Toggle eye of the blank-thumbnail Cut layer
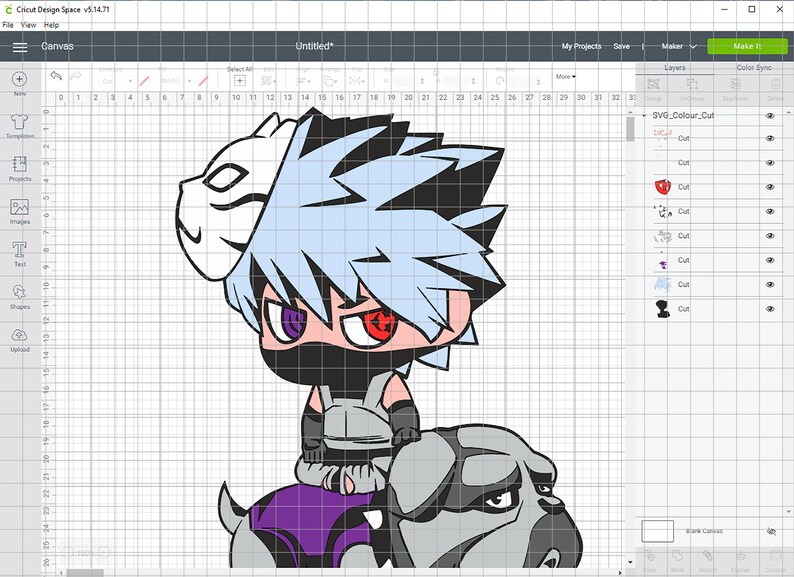Image resolution: width=794 pixels, height=577 pixels. [x=770, y=163]
